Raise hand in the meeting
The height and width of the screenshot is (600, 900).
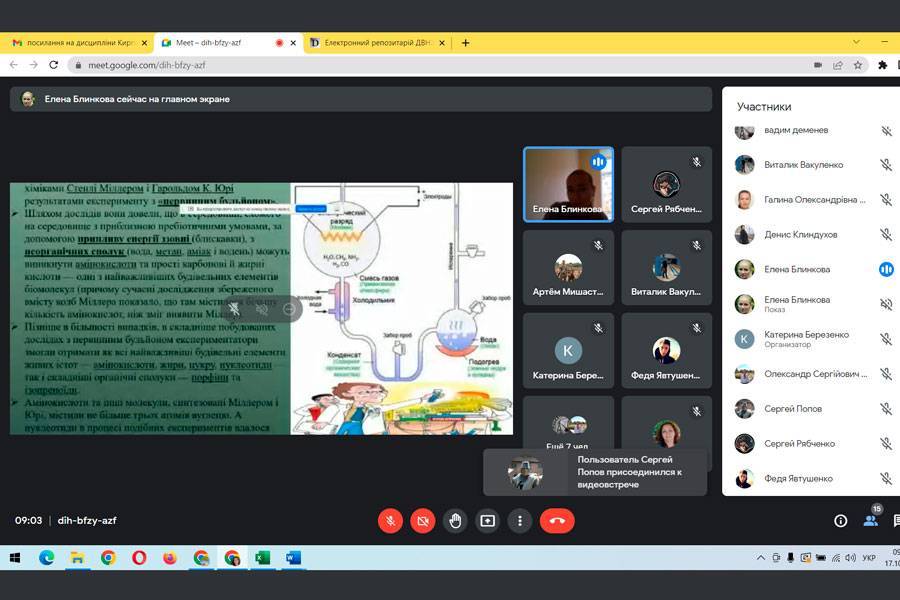(455, 521)
